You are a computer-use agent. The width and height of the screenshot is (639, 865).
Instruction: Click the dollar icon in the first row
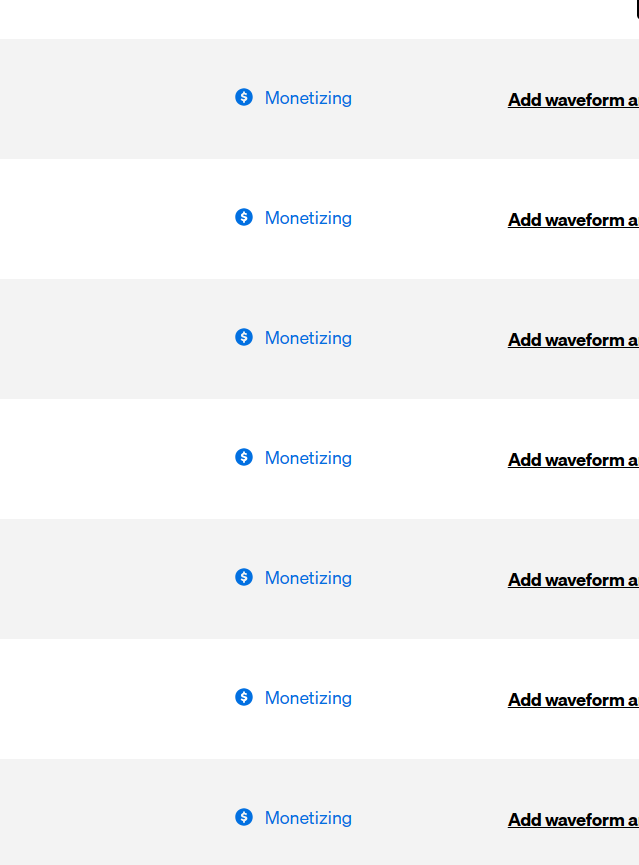tap(244, 97)
